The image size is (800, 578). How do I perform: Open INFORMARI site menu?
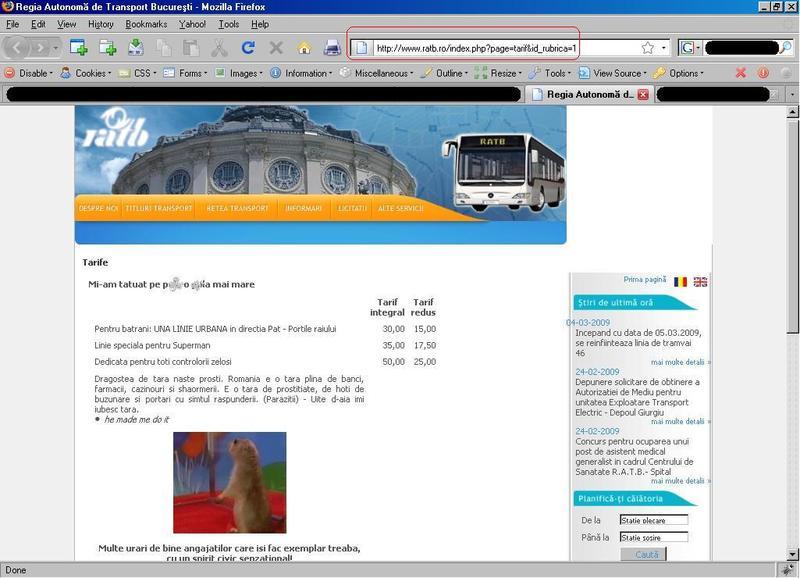[304, 208]
